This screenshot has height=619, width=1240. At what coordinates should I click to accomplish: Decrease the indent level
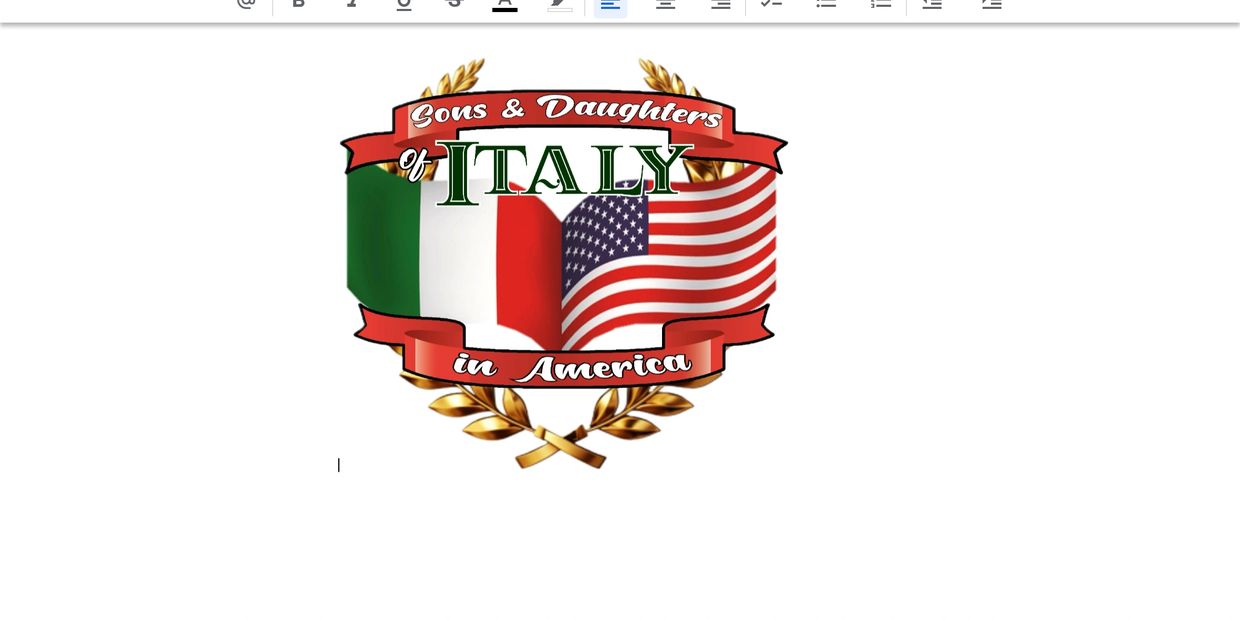[932, 4]
